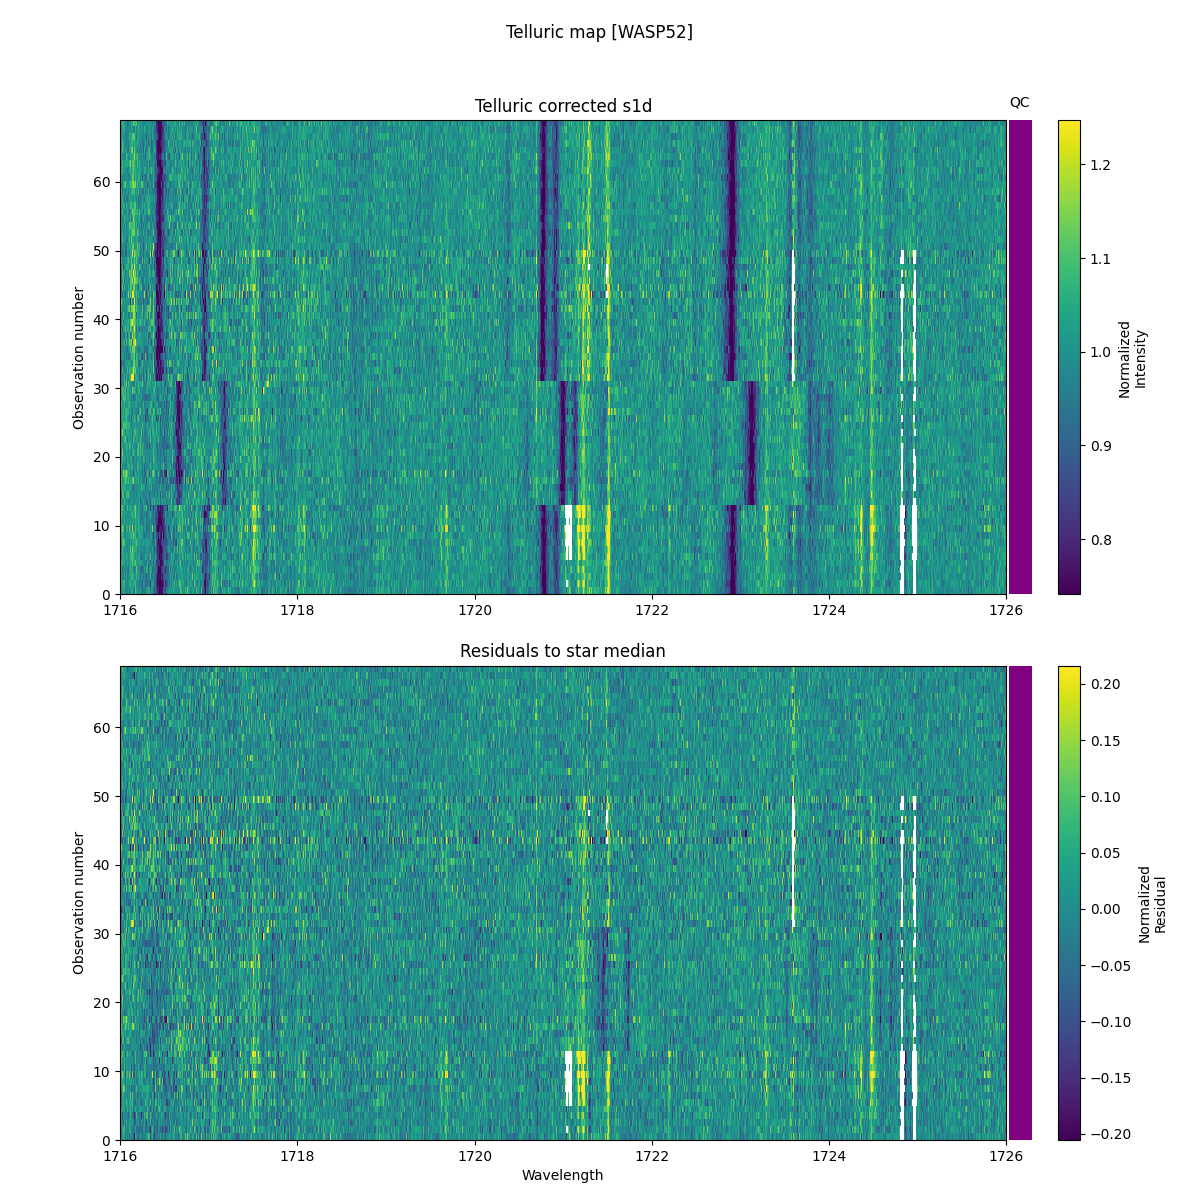Click the Normalized Intensity colorbar
Viewport: 1200px width, 1200px height.
click(1069, 357)
